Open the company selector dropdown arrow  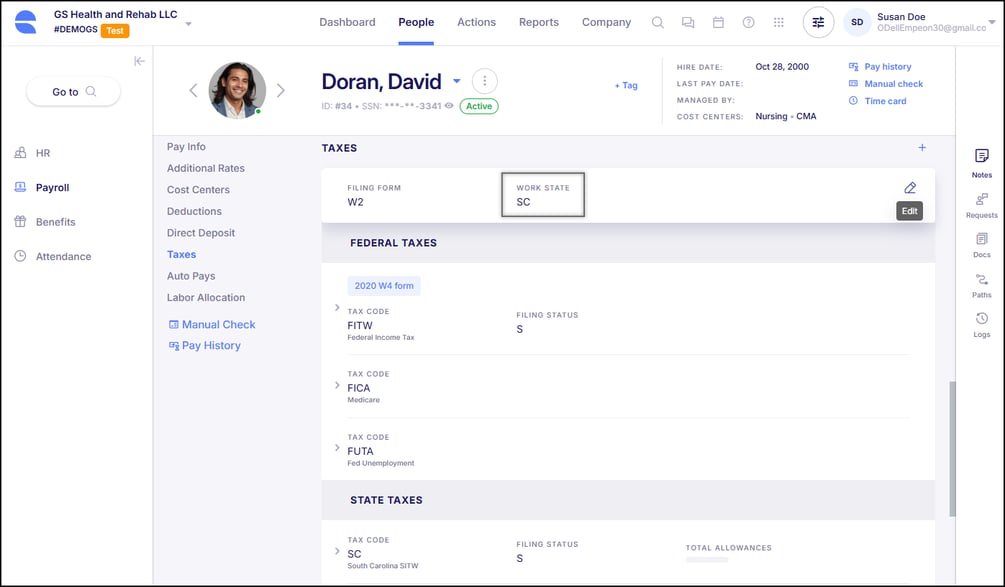188,23
